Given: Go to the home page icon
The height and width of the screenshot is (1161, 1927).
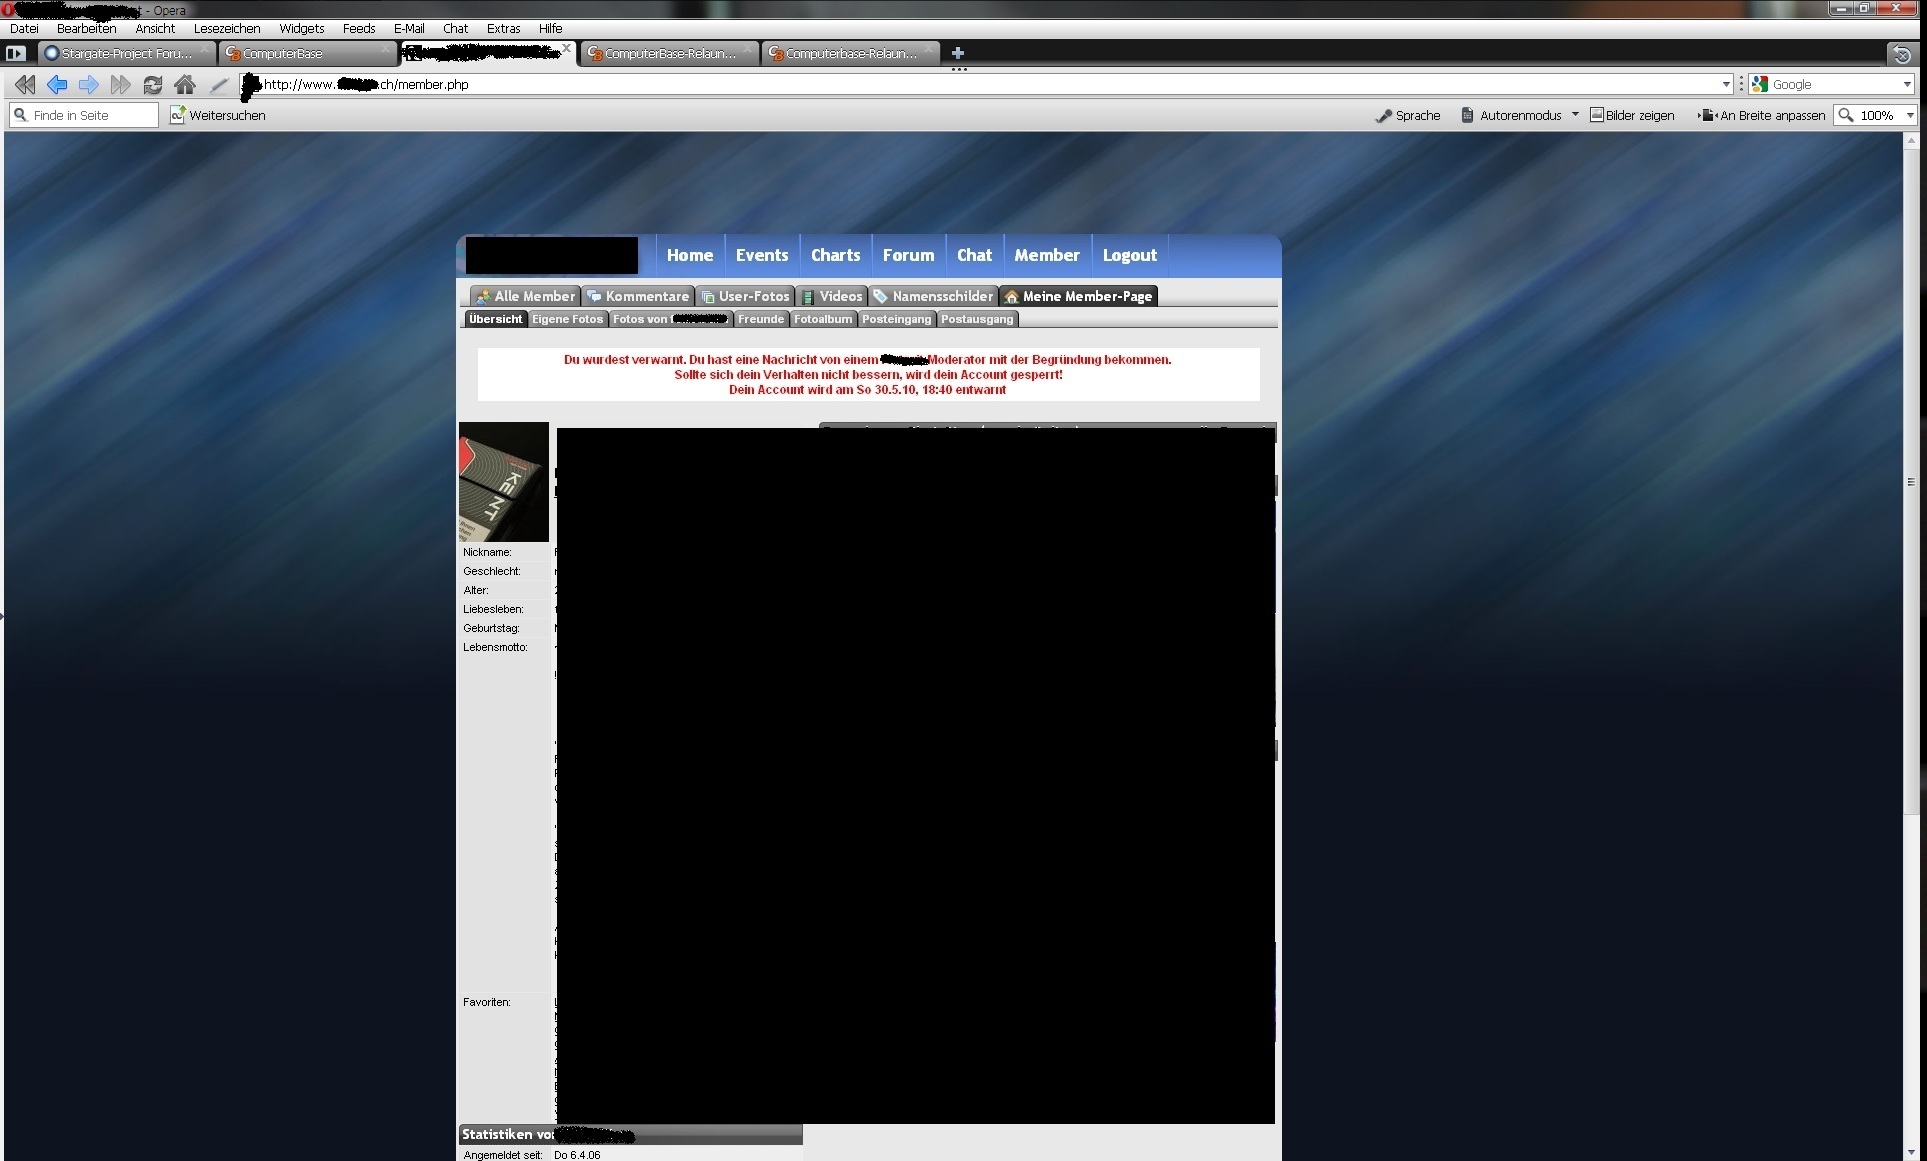Looking at the screenshot, I should (185, 85).
